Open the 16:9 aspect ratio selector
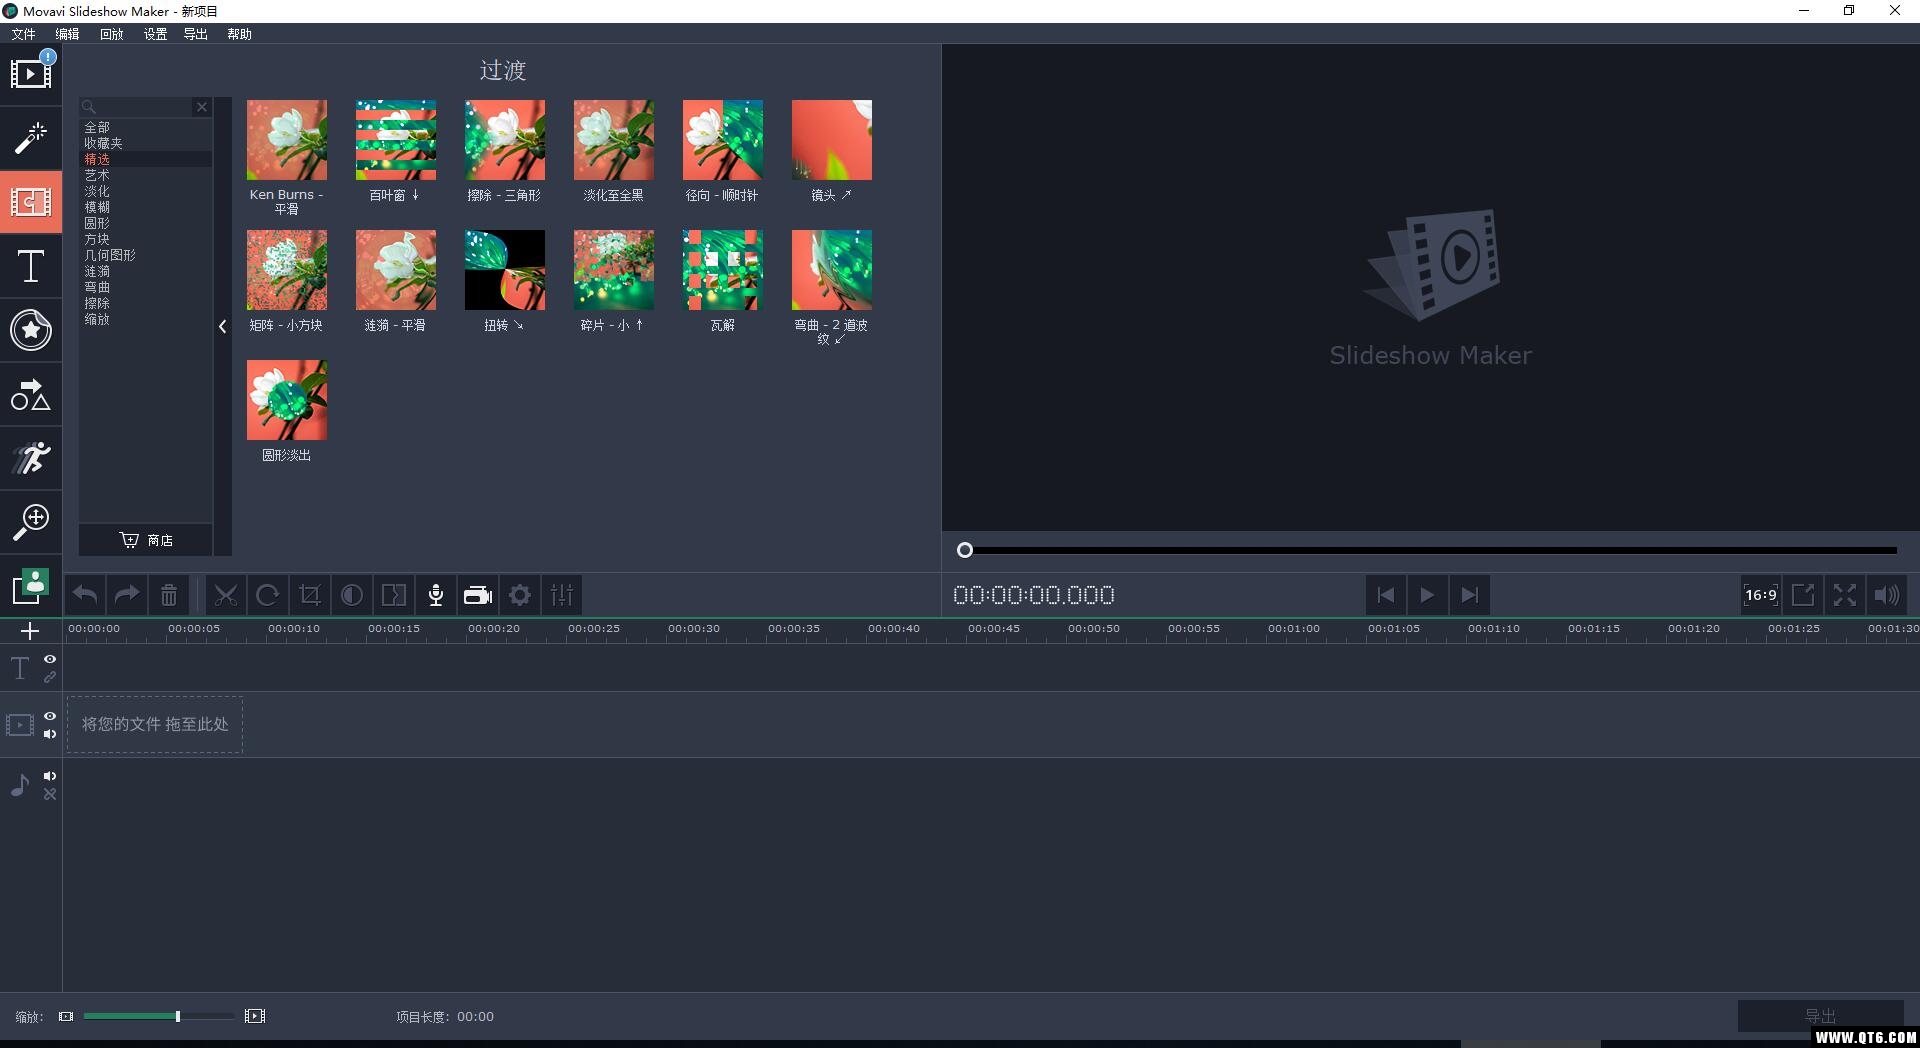Screen dimensions: 1920x1048 (1761, 595)
